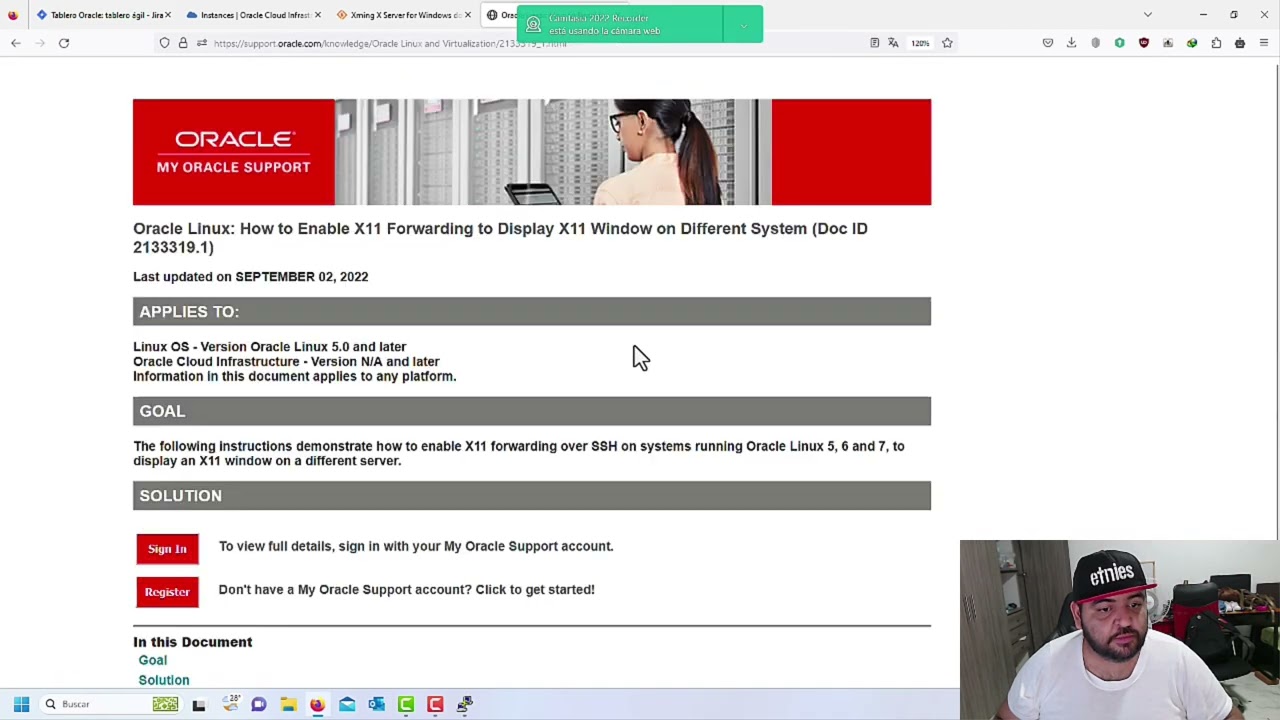This screenshot has height=720, width=1280.
Task: Close the Xming X Server tab
Action: click(x=468, y=15)
